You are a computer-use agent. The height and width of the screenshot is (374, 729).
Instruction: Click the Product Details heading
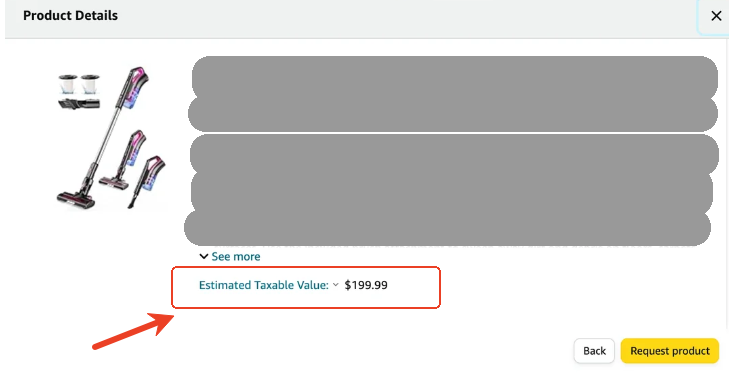click(70, 15)
